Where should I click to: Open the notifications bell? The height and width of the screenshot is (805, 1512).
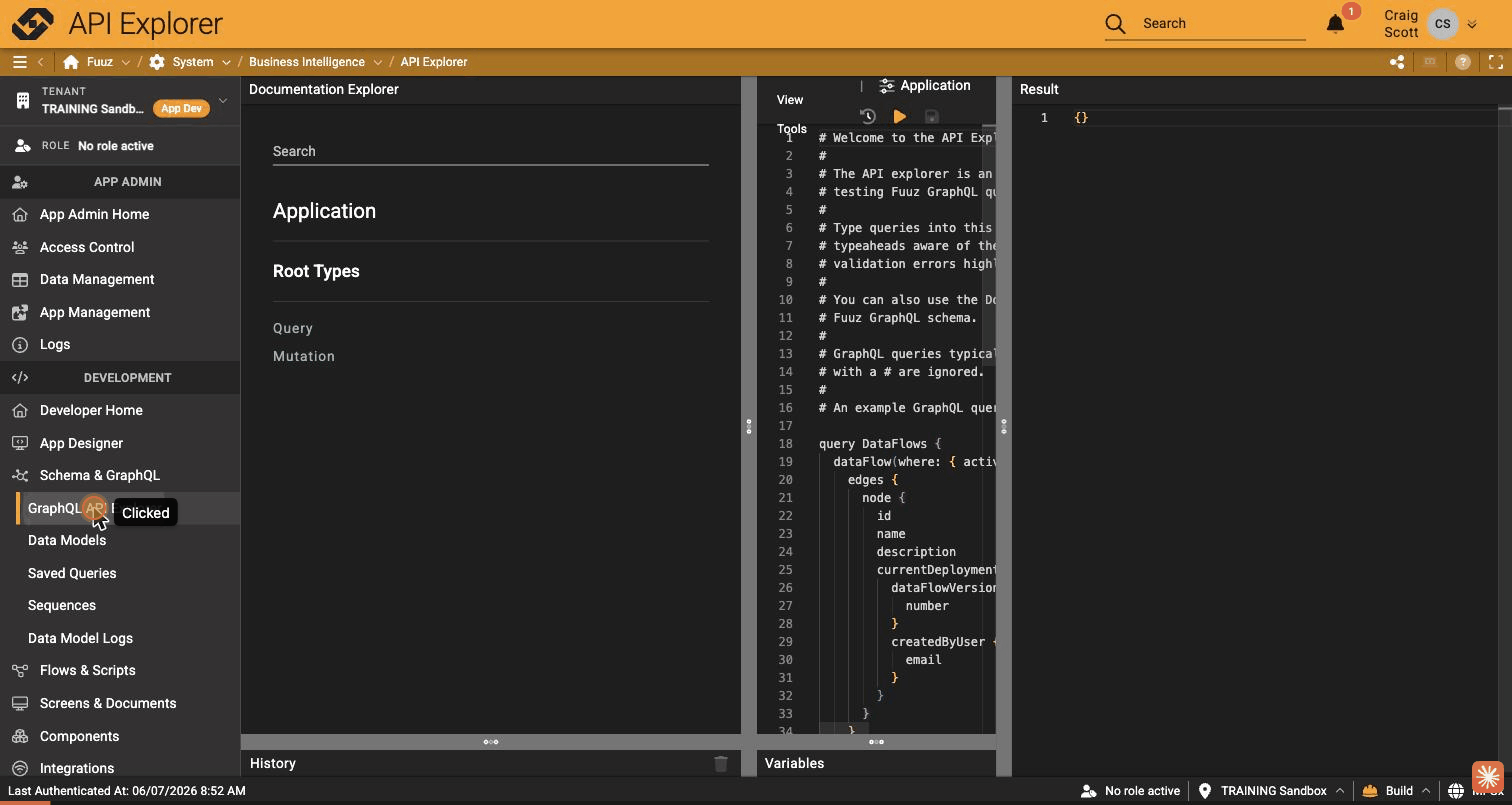1335,24
